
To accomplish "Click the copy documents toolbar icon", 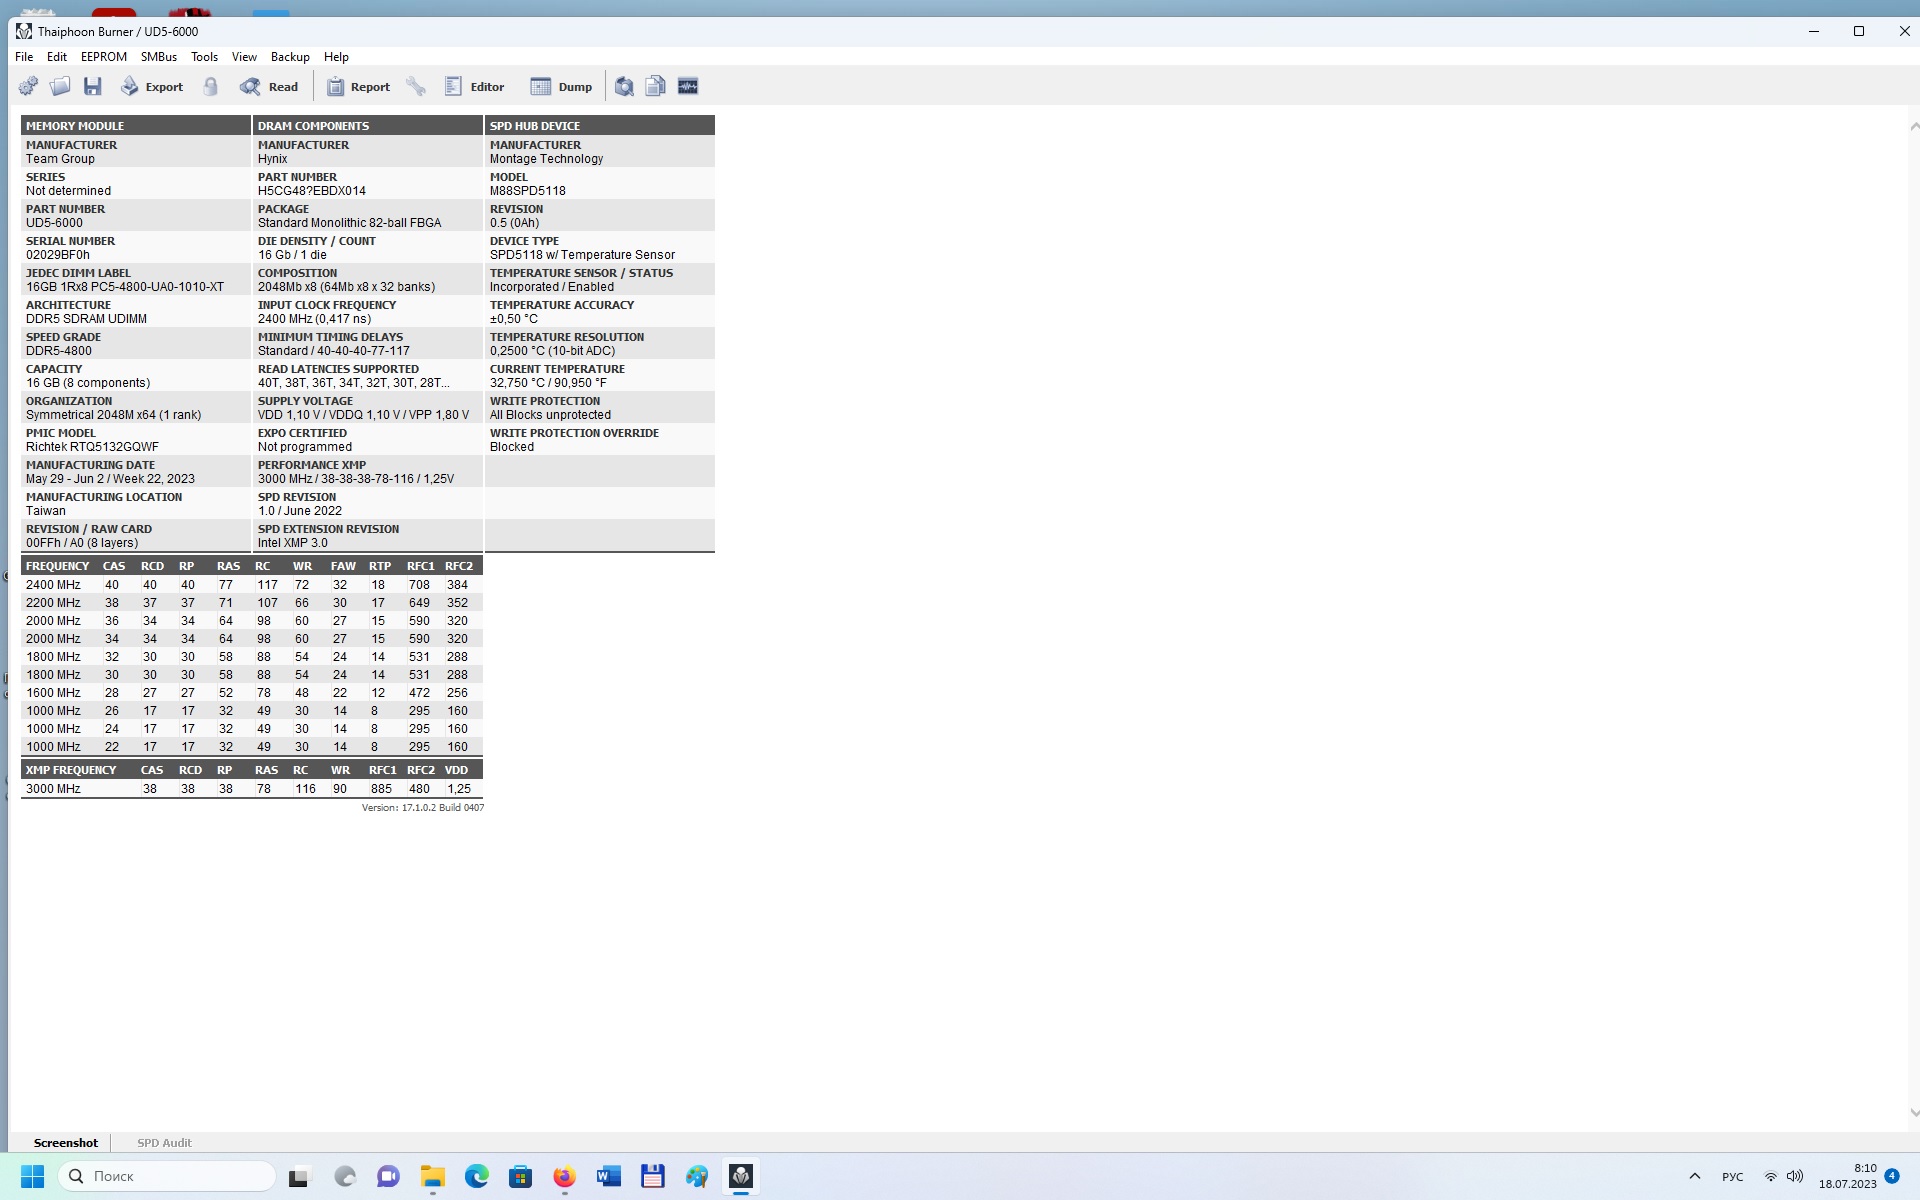I will [x=655, y=87].
